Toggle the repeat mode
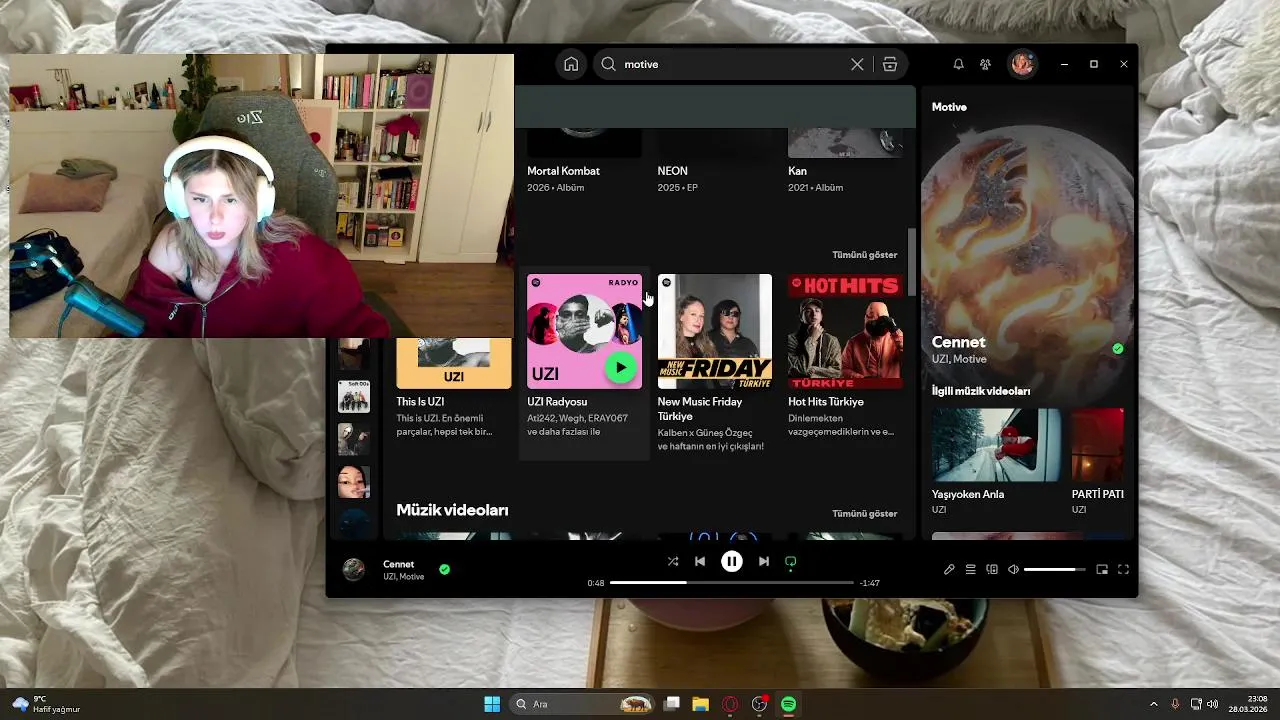This screenshot has width=1280, height=720. click(x=791, y=562)
